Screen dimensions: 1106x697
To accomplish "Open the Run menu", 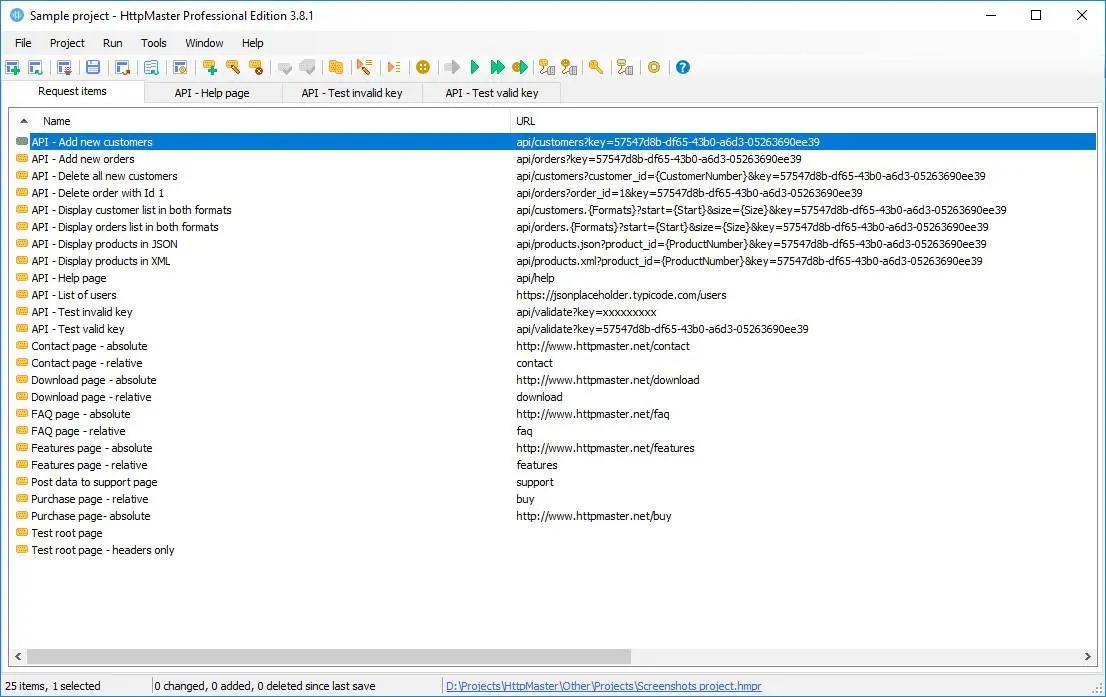I will tap(112, 43).
